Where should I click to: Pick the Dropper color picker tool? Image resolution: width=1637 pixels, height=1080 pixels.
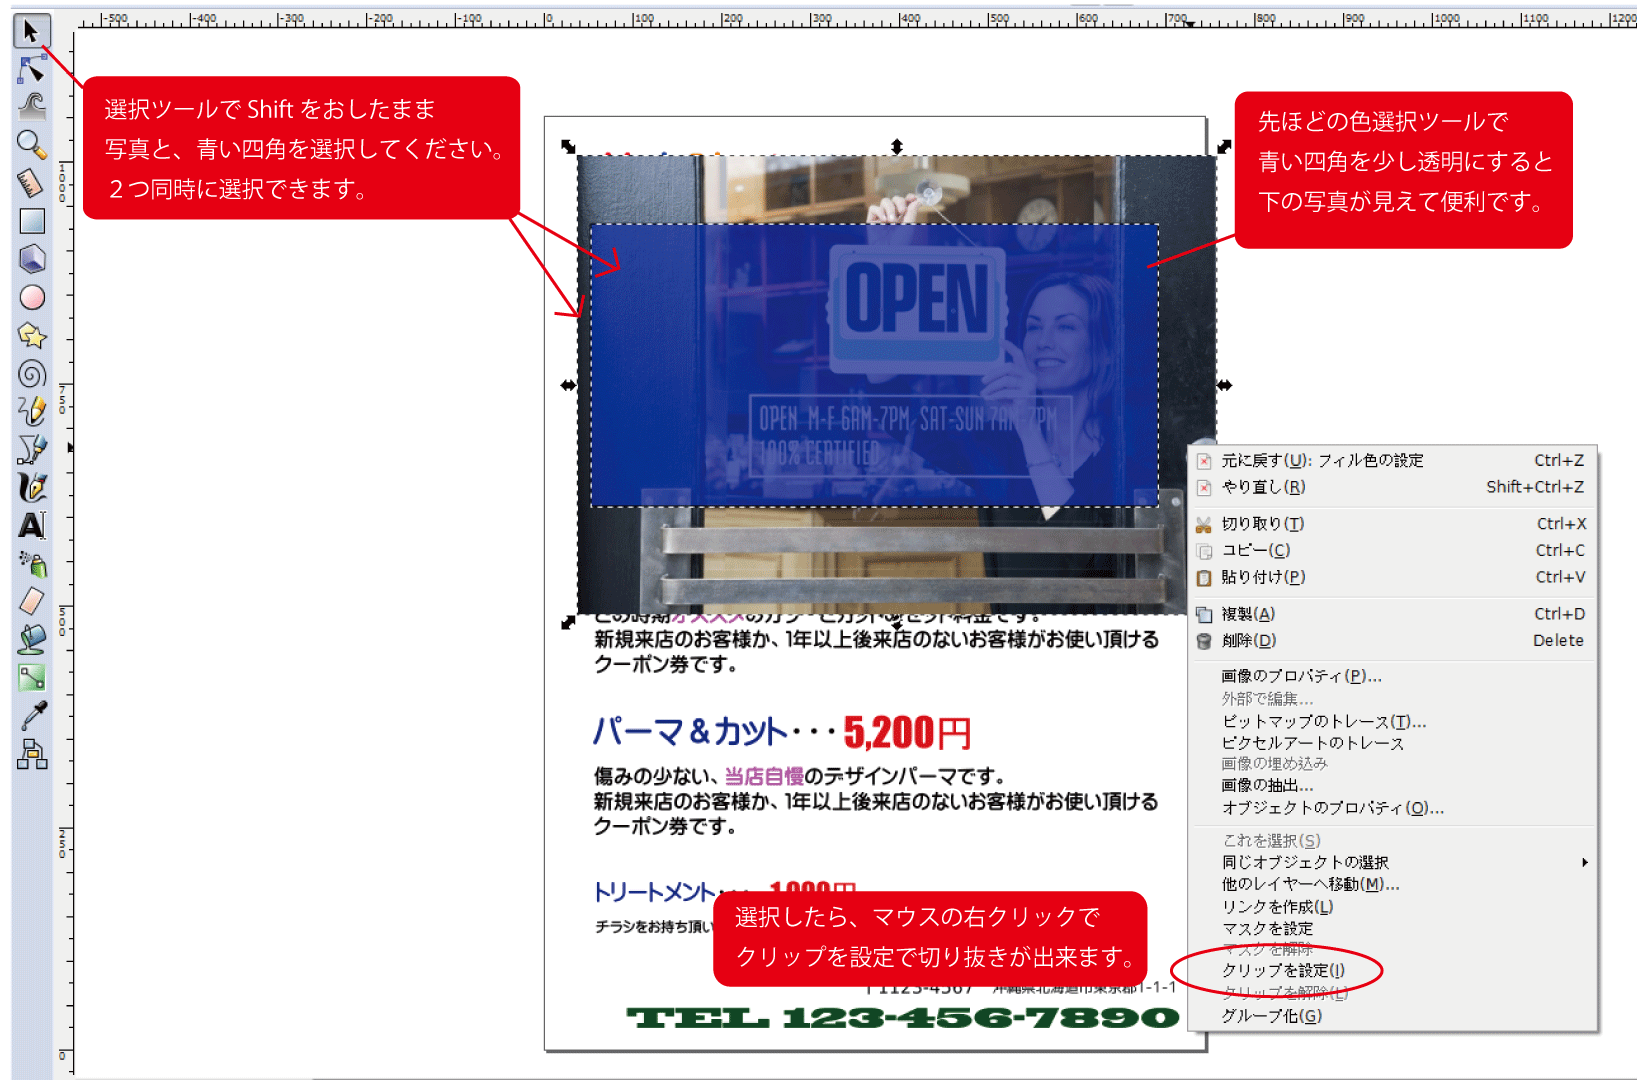point(31,715)
